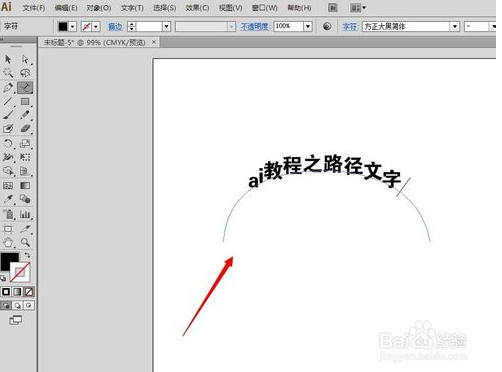This screenshot has height=372, width=502.
Task: Open the 效果(C) menu
Action: (197, 8)
